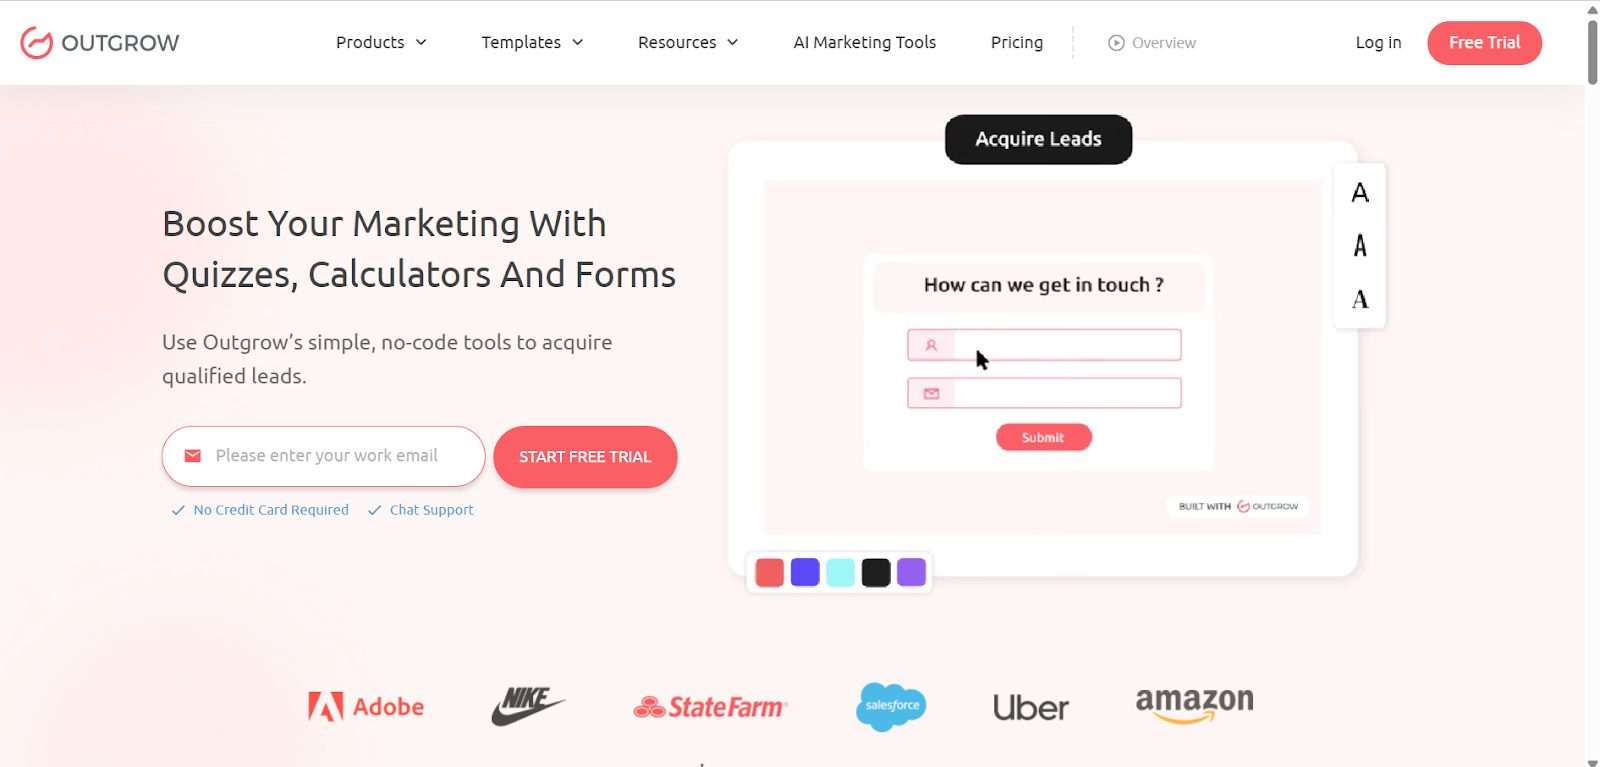1600x767 pixels.
Task: Click the Outgrow logo icon
Action: click(x=36, y=43)
